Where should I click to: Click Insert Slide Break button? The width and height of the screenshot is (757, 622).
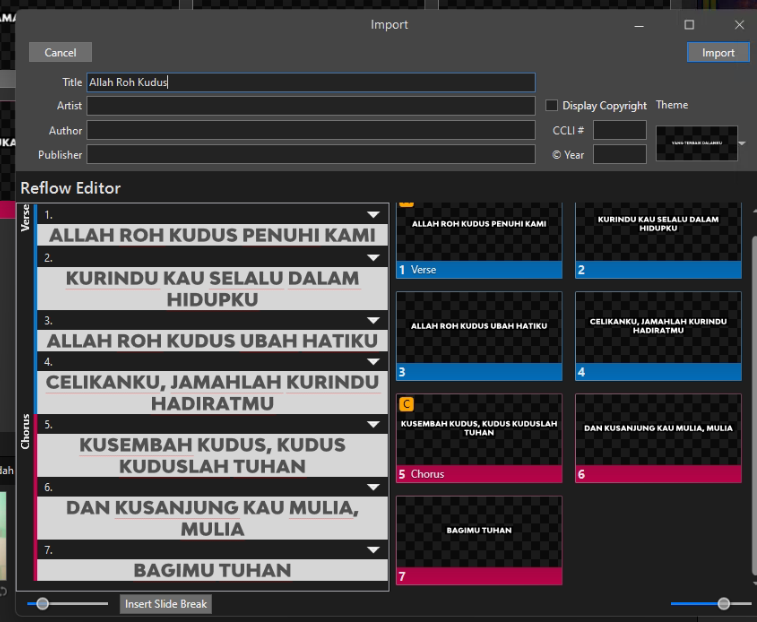[166, 604]
